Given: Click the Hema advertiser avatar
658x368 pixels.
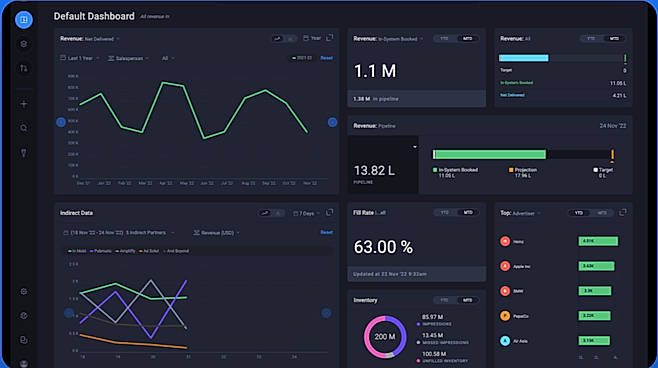Looking at the screenshot, I should 505,241.
